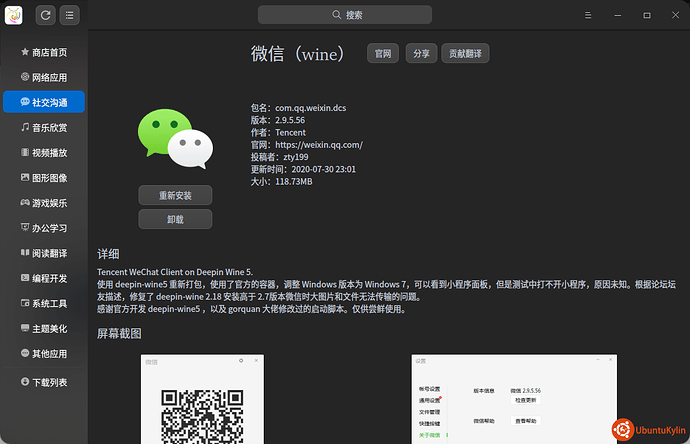
Task: Click the contributor name zty199
Action: tap(296, 157)
